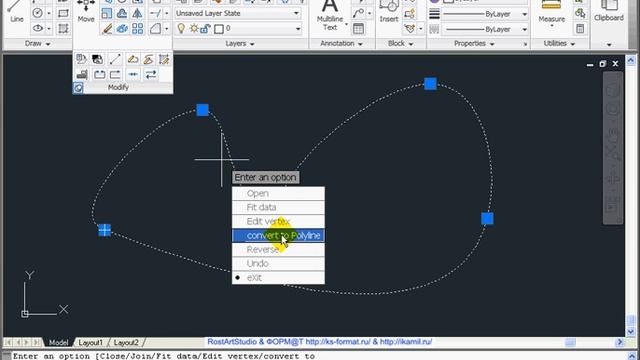640x360 pixels.
Task: Expand the Block panel
Action: (x=400, y=43)
